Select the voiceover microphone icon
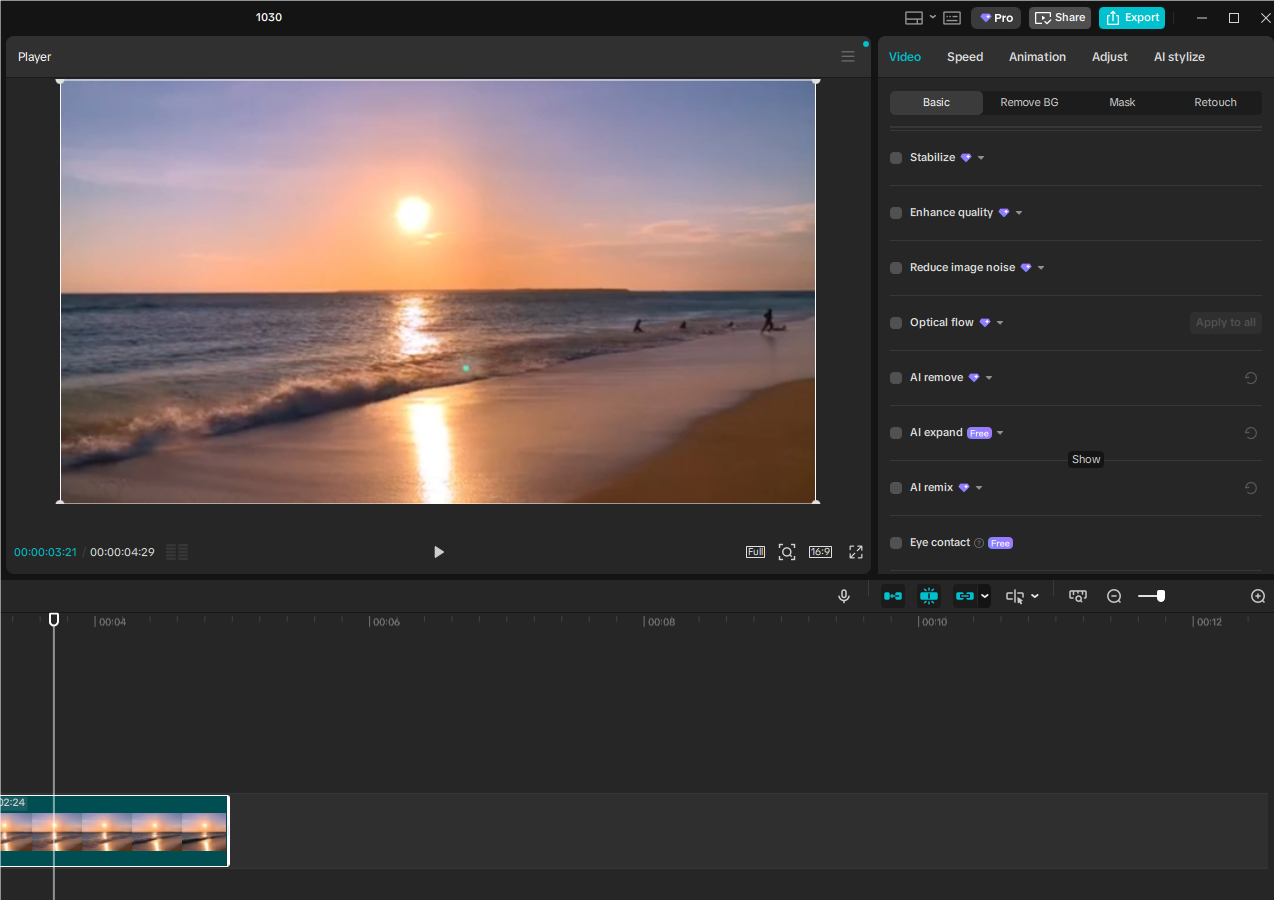This screenshot has height=900, width=1274. 843,595
